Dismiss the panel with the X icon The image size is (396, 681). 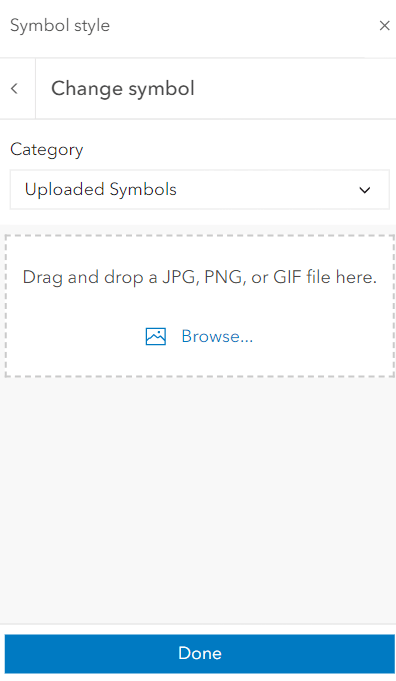point(384,26)
